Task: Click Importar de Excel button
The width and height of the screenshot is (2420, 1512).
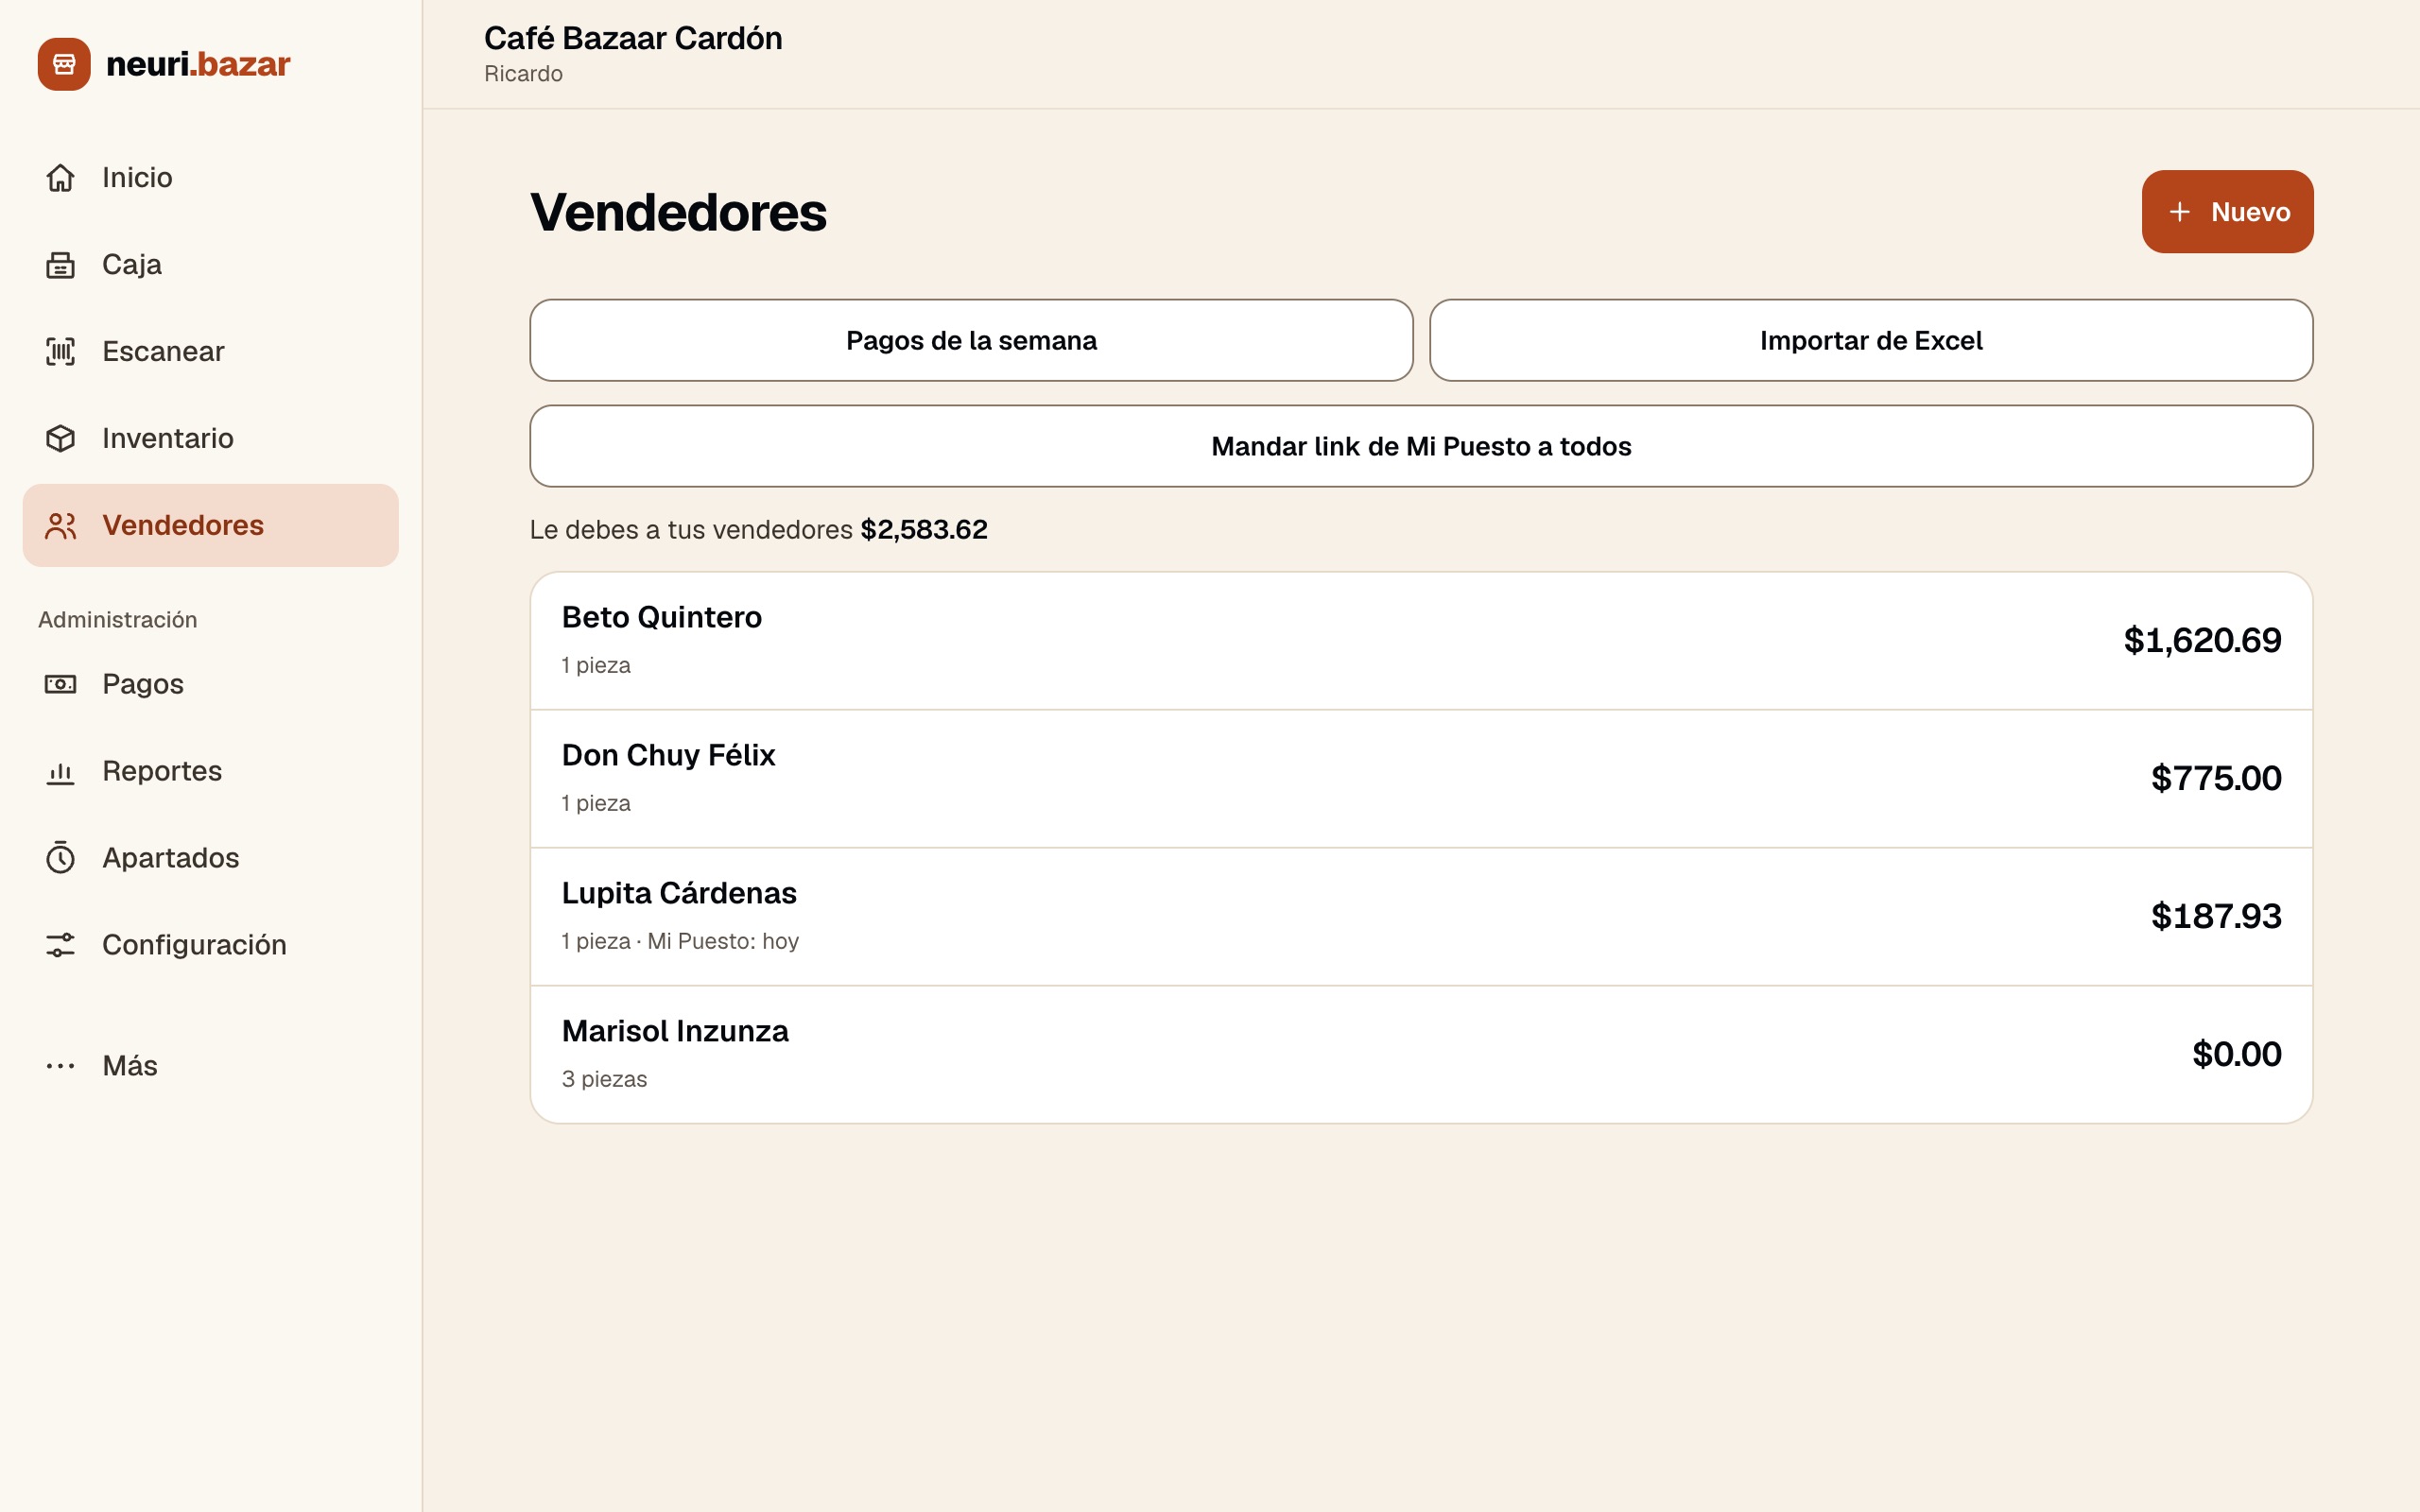Action: 1871,340
